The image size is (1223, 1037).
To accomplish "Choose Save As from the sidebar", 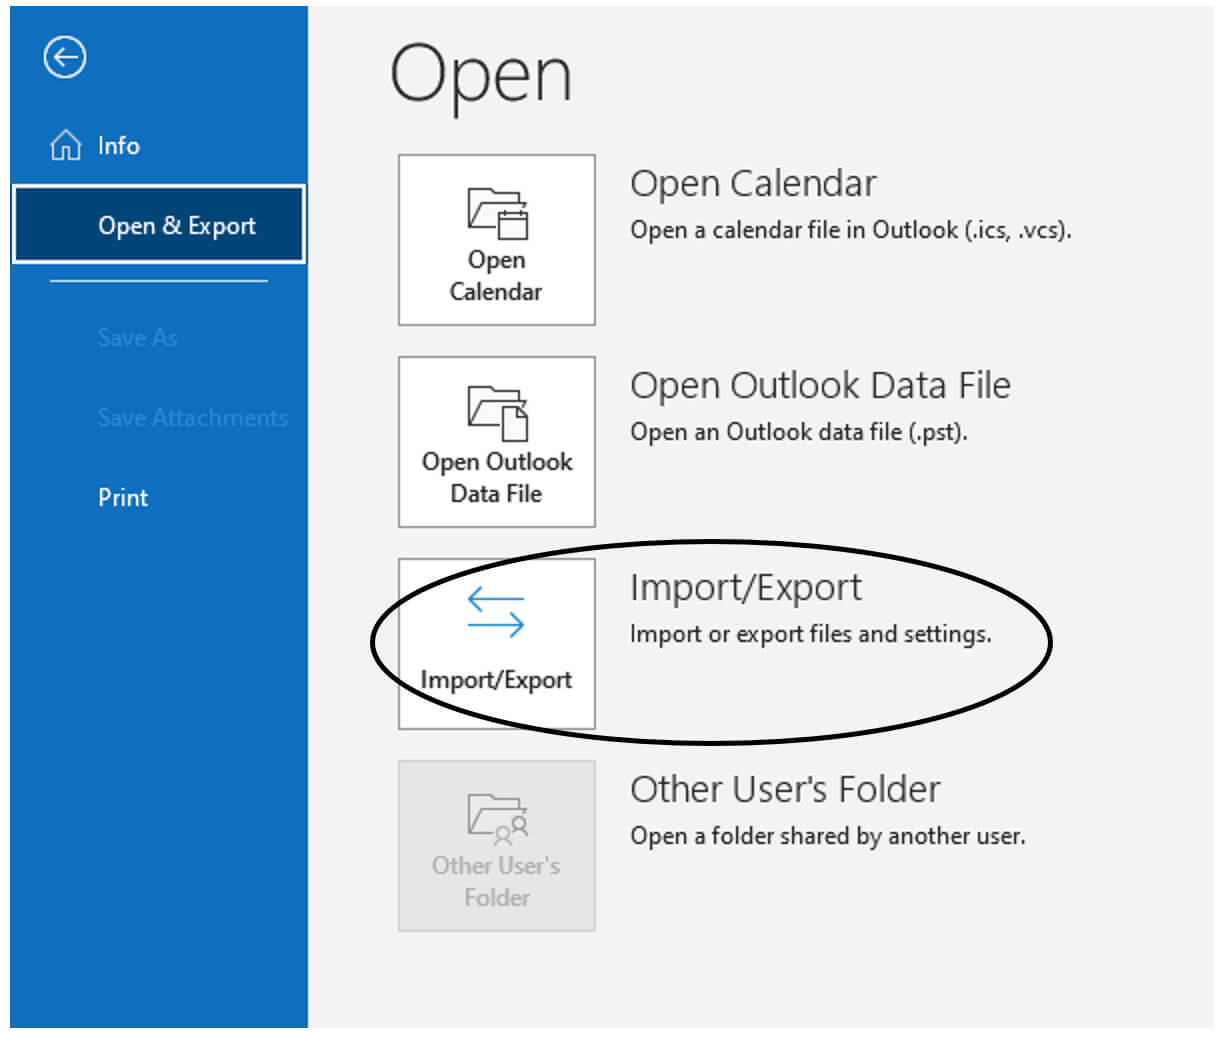I will [137, 337].
